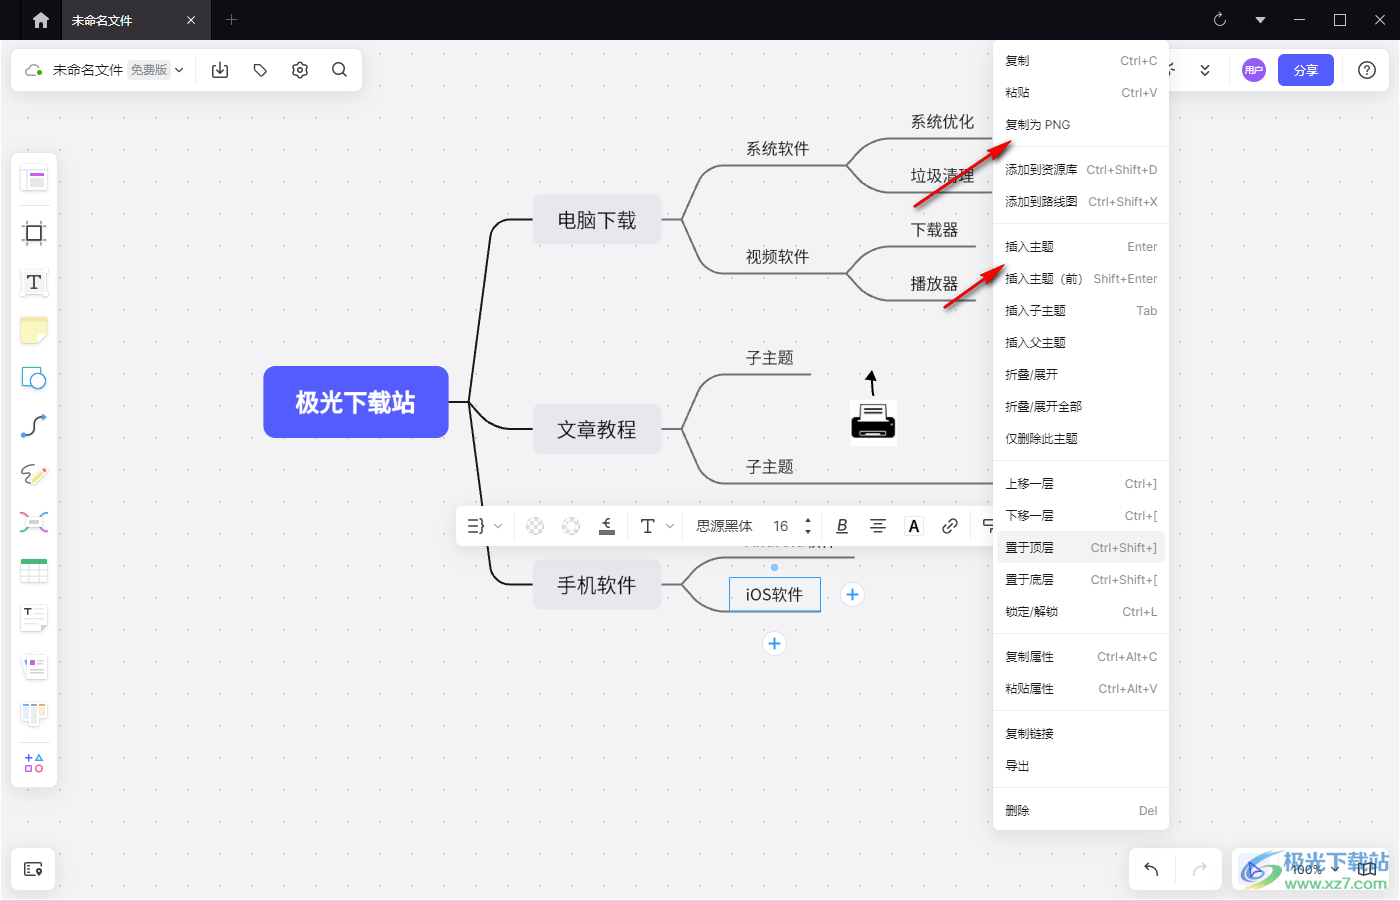Screen dimensions: 1400x900
Task: Select the Frame tool
Action: pos(34,233)
